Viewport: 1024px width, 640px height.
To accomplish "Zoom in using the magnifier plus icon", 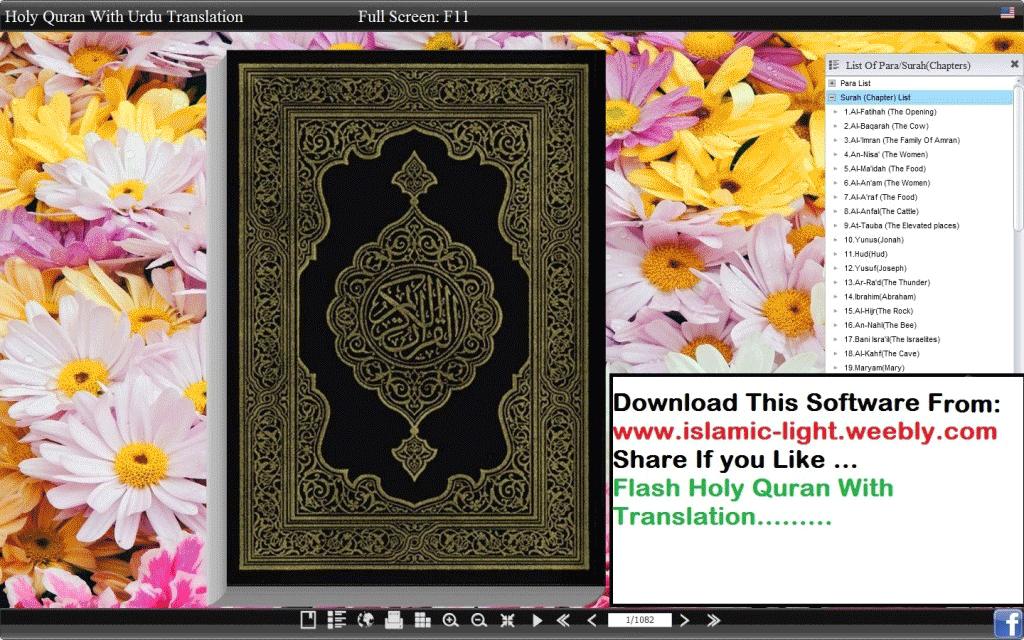I will tap(451, 620).
